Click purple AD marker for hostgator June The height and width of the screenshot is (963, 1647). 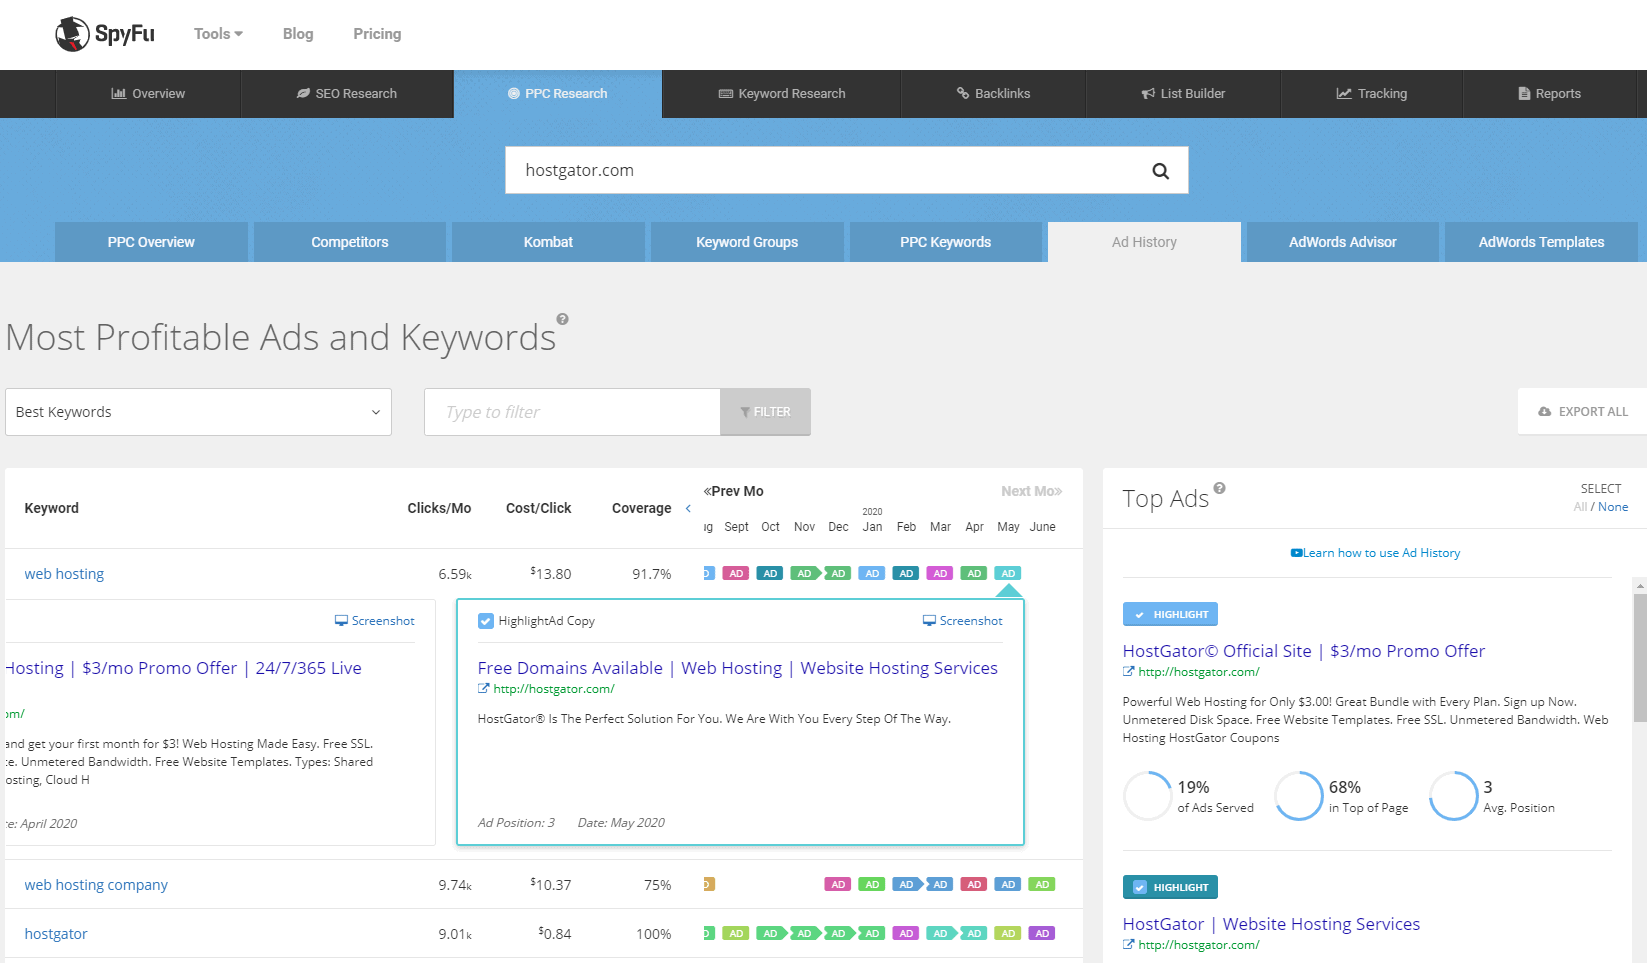pos(1042,934)
